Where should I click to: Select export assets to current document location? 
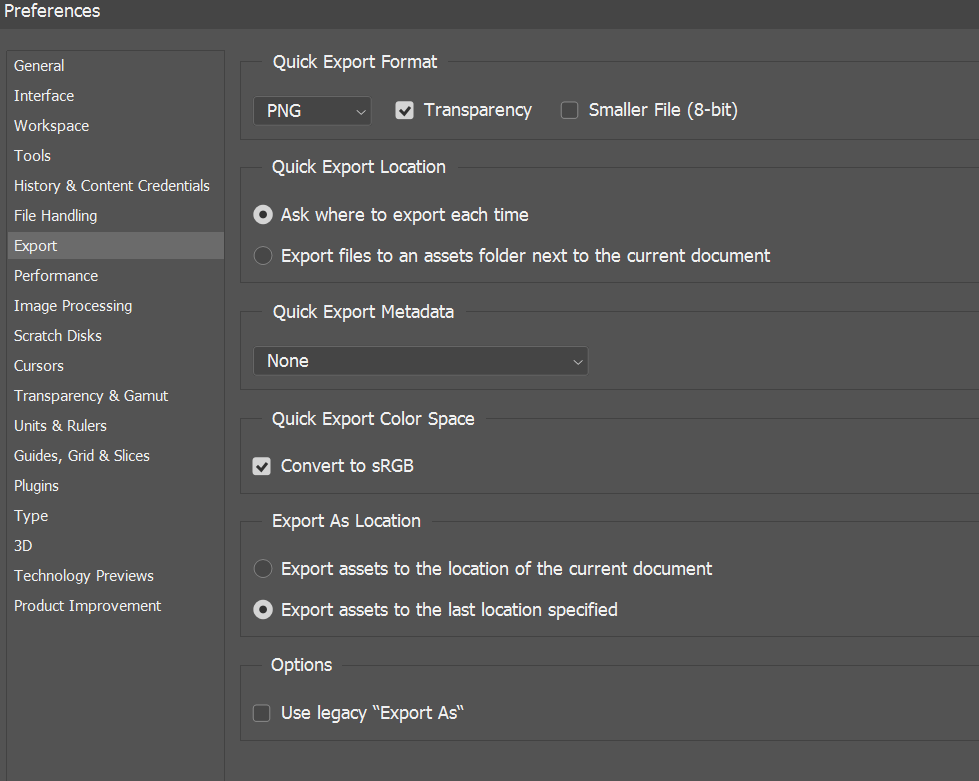coord(263,569)
